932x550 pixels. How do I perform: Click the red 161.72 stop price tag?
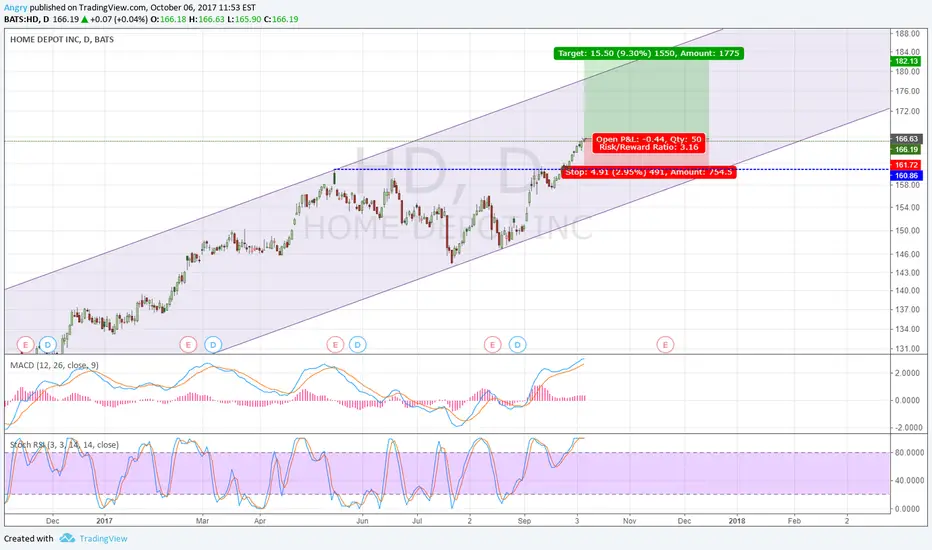point(906,165)
